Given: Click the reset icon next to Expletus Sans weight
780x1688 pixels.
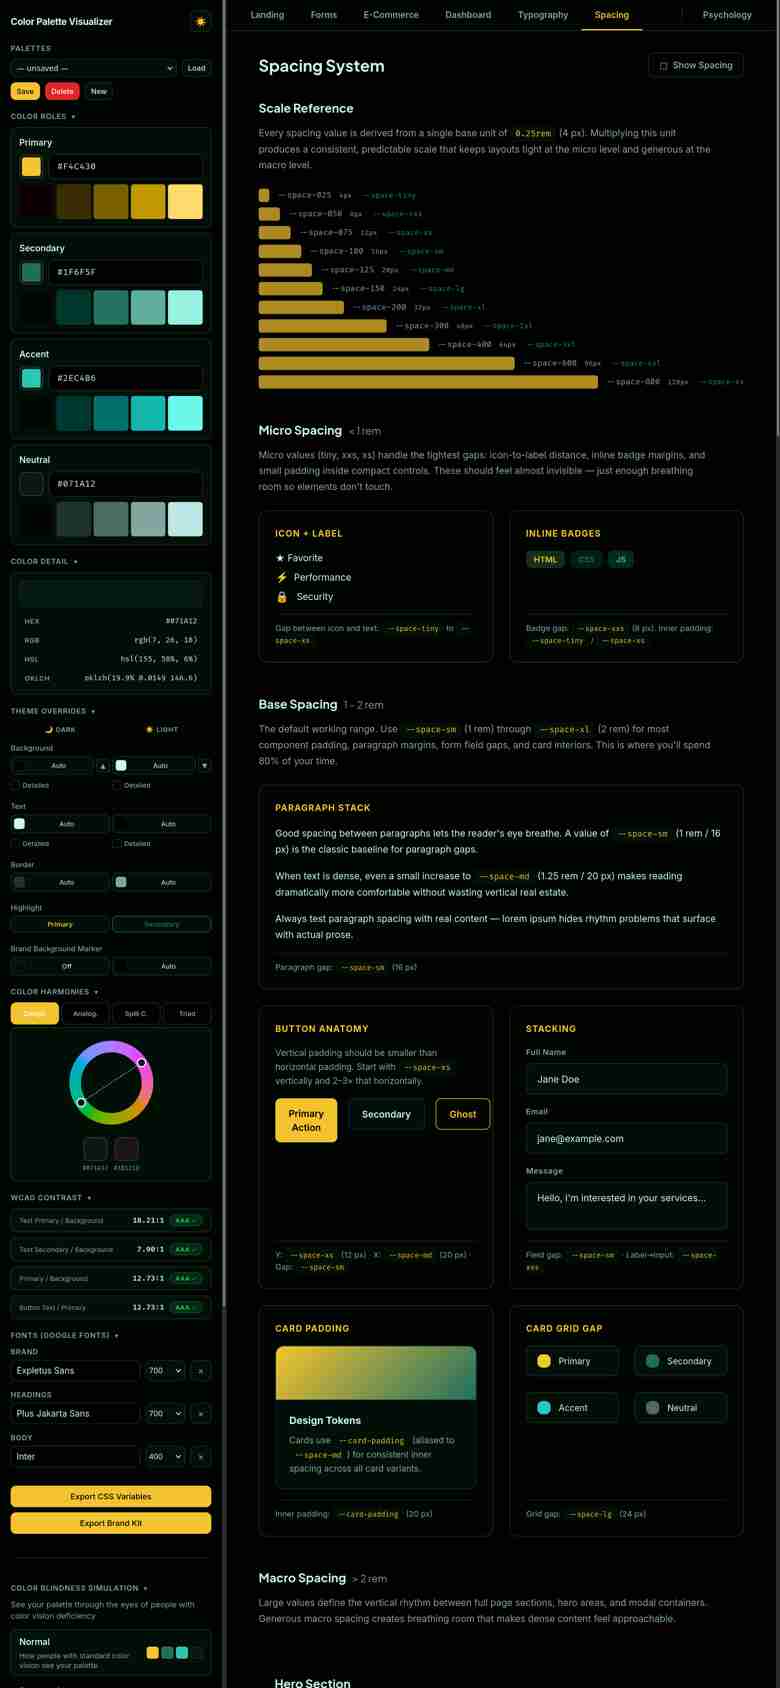Looking at the screenshot, I should [200, 1371].
